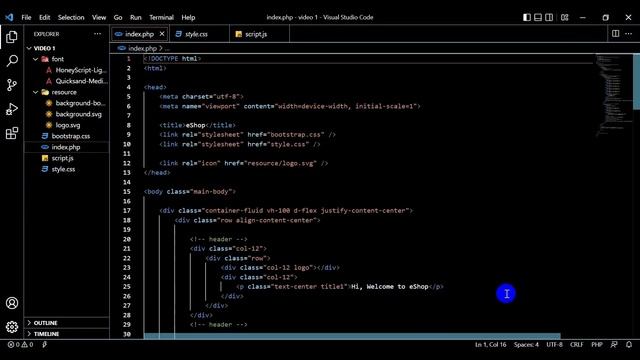Image resolution: width=640 pixels, height=360 pixels.
Task: Open the Search view in activity bar
Action: coord(12,61)
